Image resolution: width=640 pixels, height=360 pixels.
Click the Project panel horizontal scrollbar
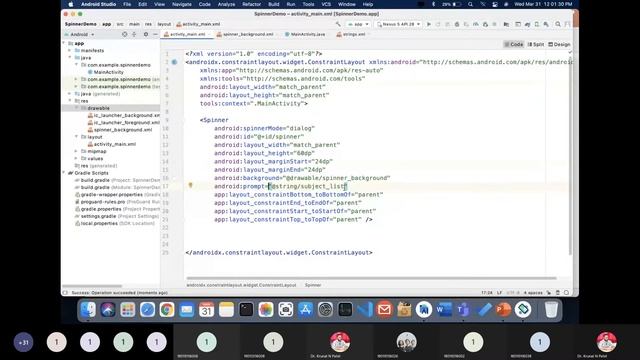[x=92, y=286]
